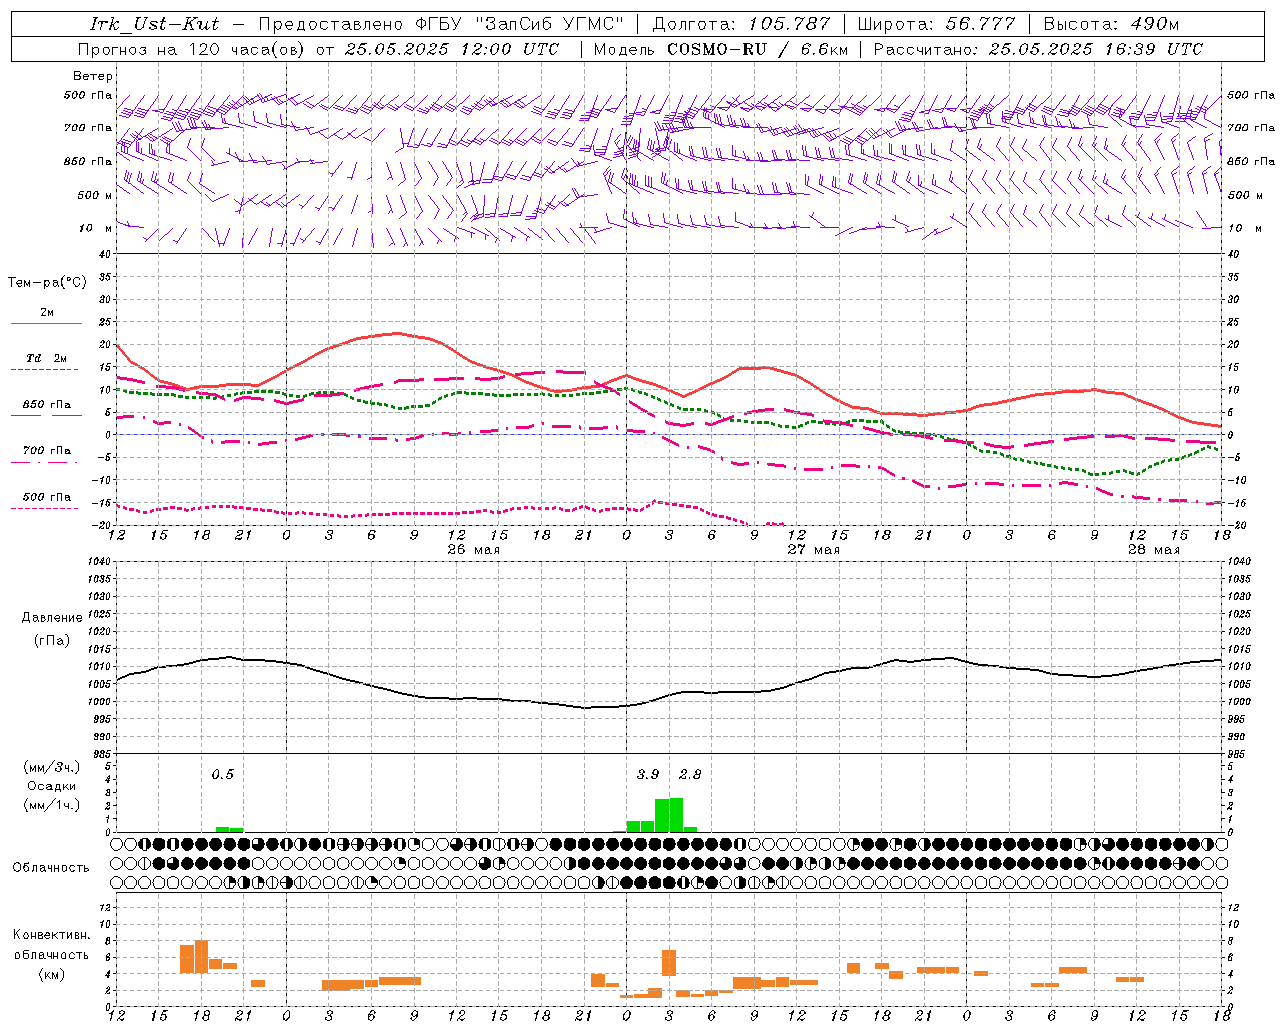Select the elevation text "Высота: 490м"

(x=1111, y=24)
